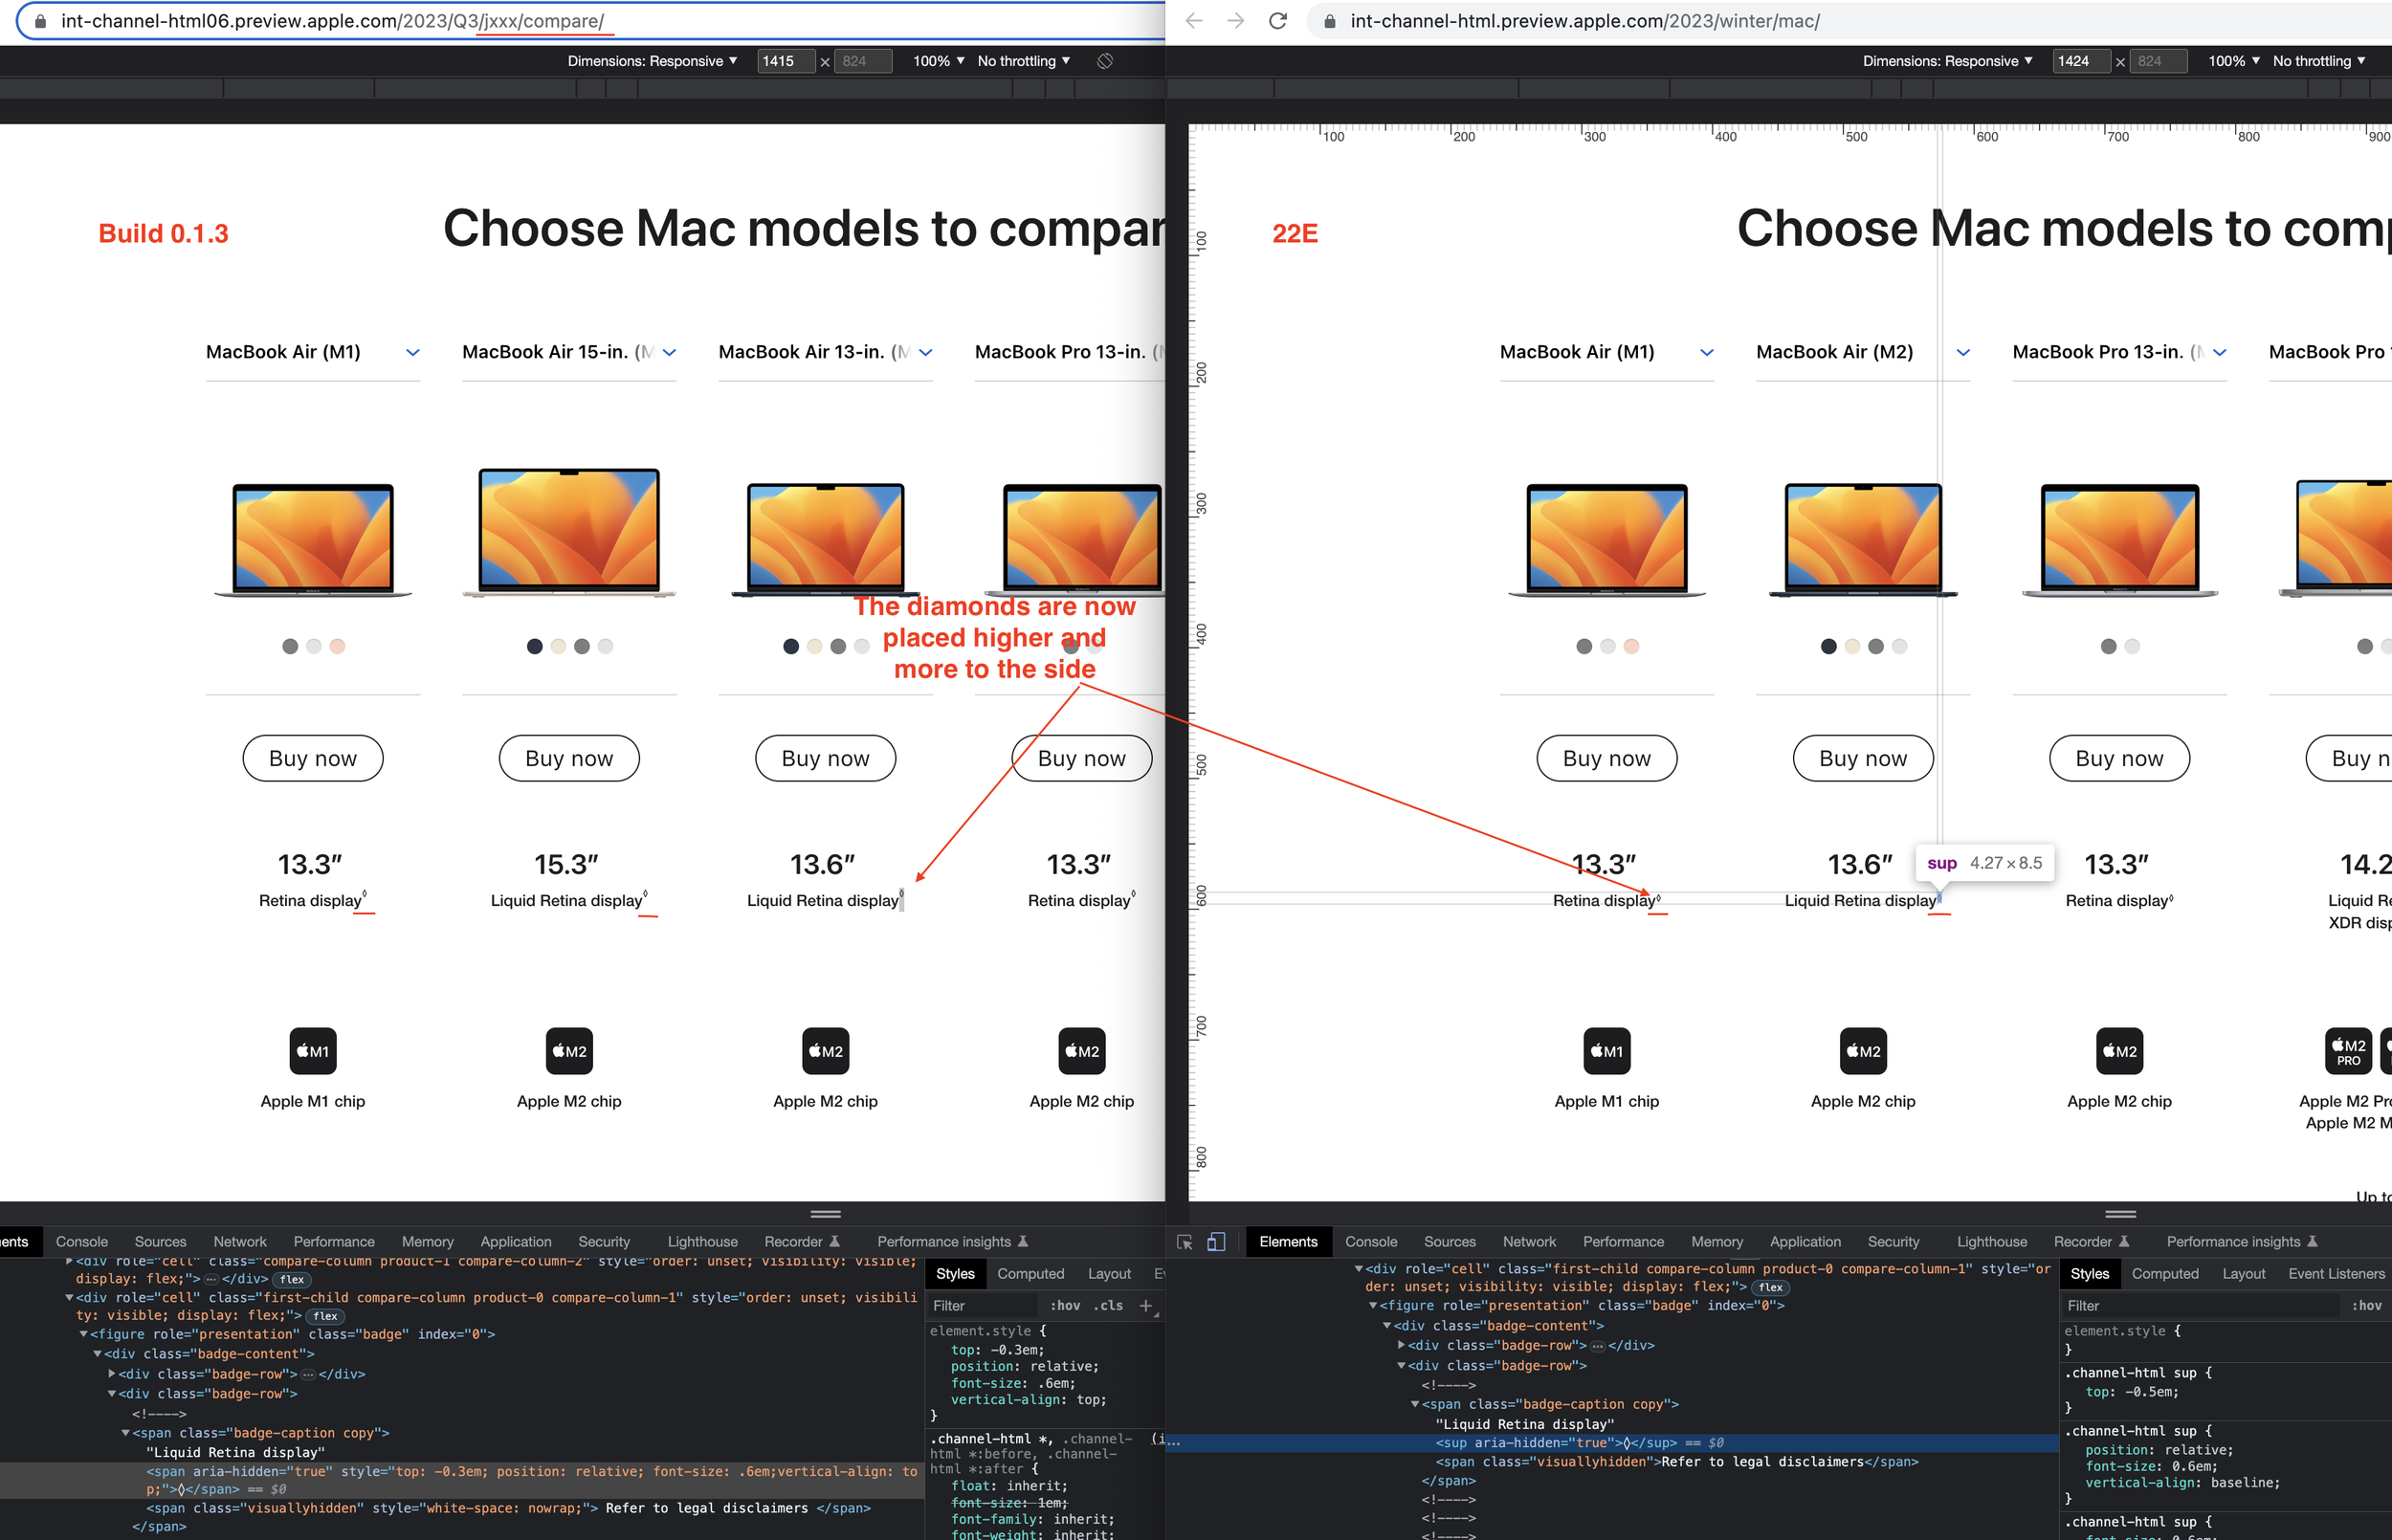Viewport: 2392px width, 1540px height.
Task: Click the right pane Styles Filter field
Action: (x=2200, y=1305)
